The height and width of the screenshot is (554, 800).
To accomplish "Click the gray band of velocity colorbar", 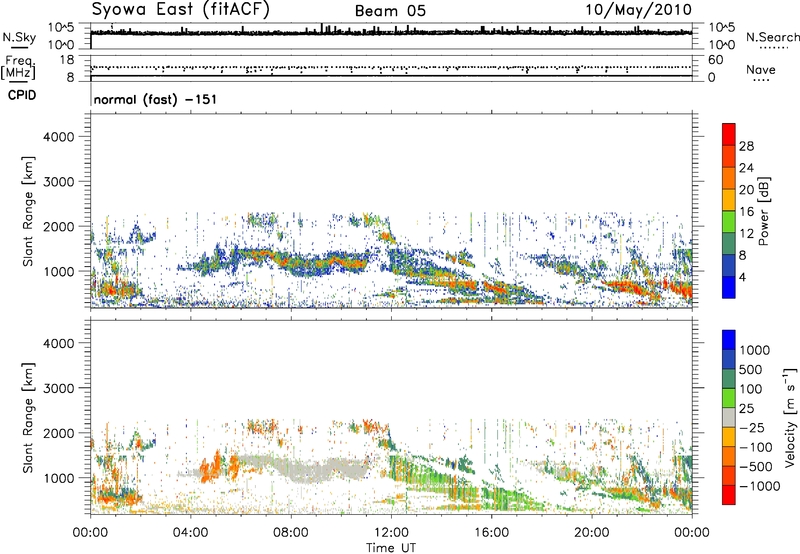I will click(729, 417).
